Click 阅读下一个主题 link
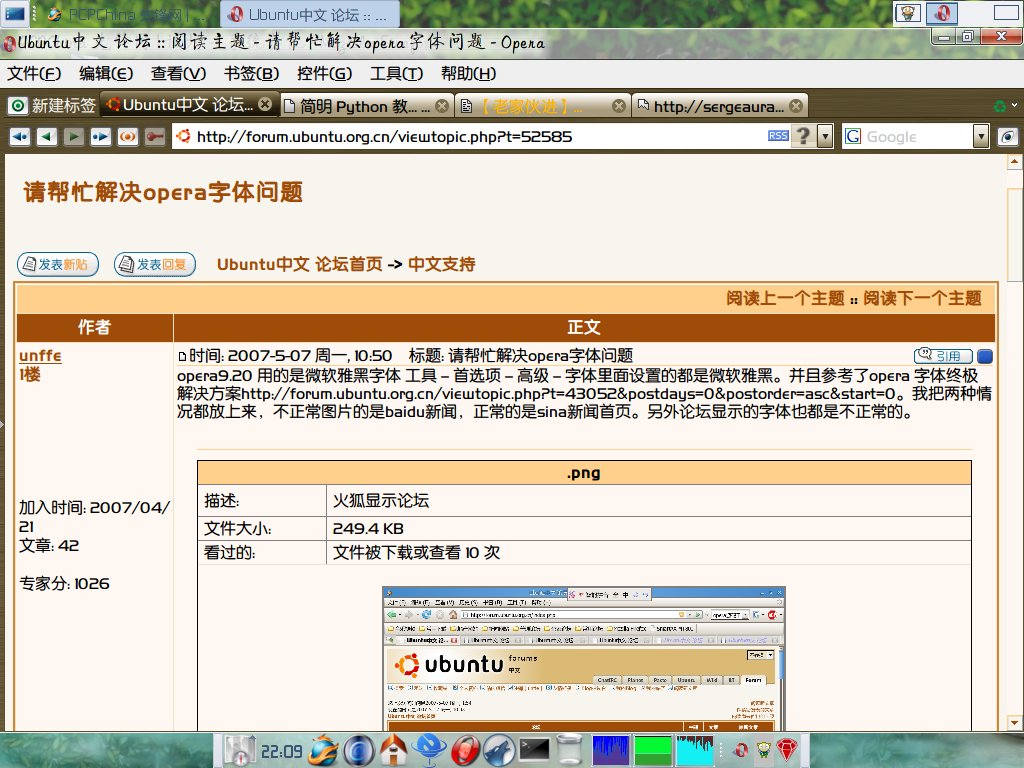Image resolution: width=1024 pixels, height=768 pixels. coord(922,298)
